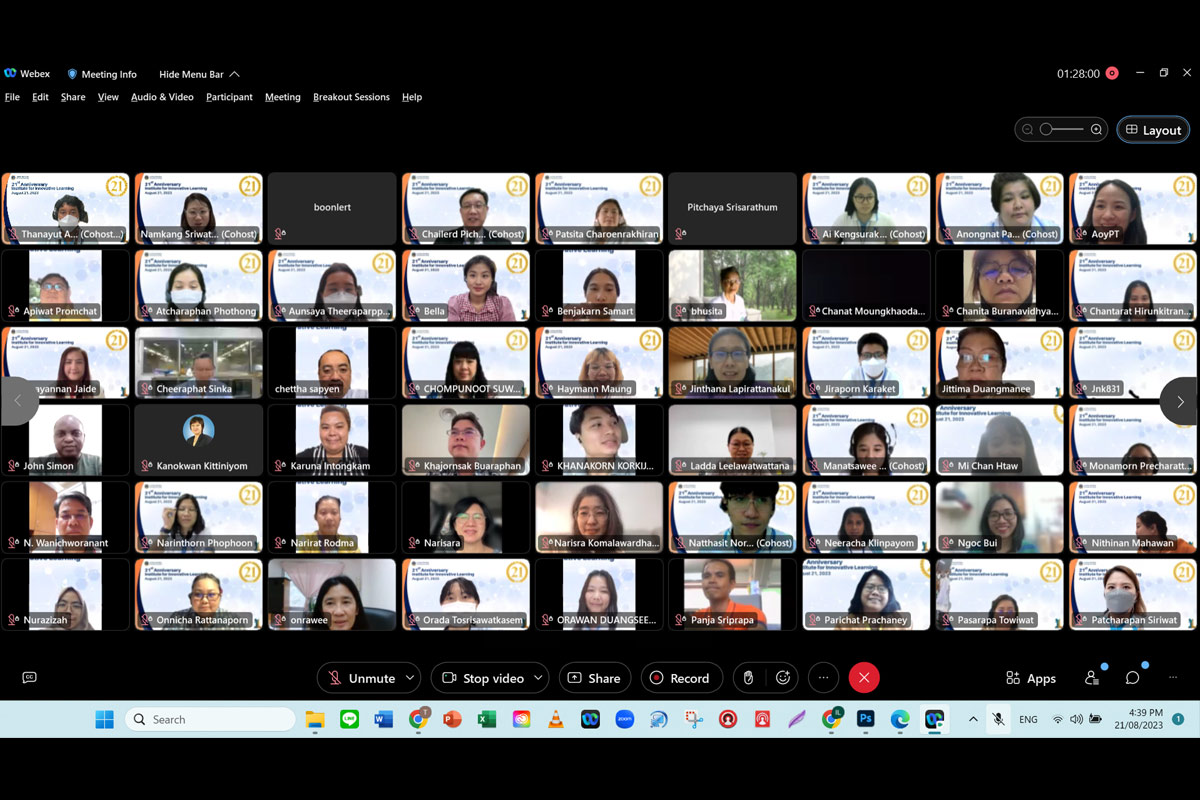Image resolution: width=1200 pixels, height=800 pixels.
Task: Stop your video camera
Action: tap(483, 678)
